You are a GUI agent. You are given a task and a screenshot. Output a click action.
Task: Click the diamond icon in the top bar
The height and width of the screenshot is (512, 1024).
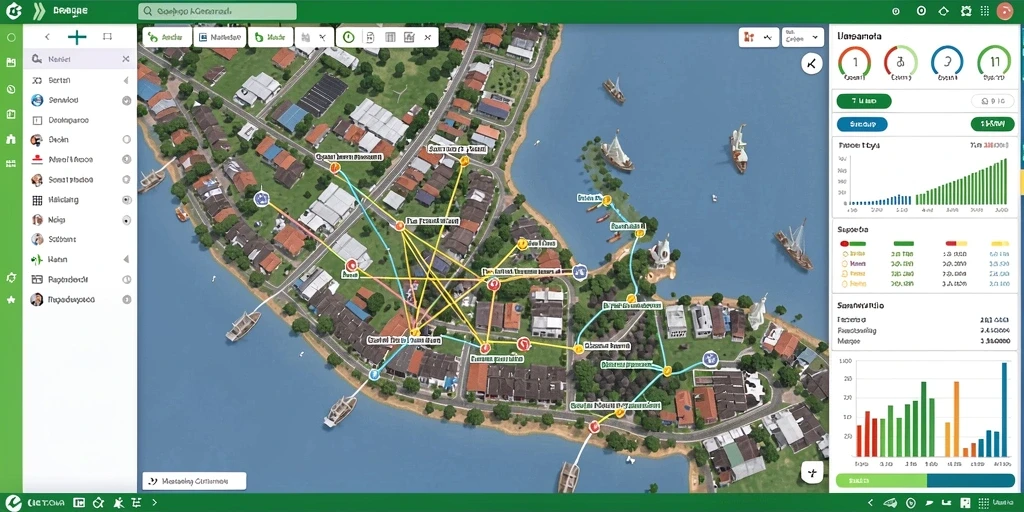point(943,10)
